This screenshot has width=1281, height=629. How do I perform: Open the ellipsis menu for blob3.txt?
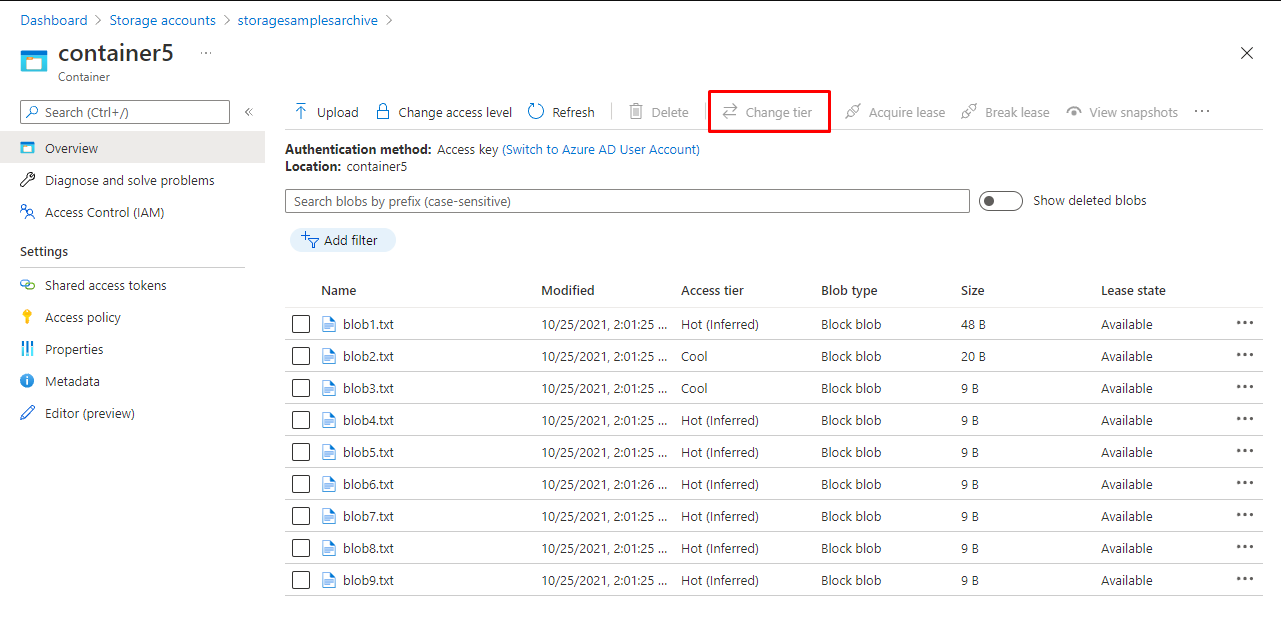(1245, 387)
